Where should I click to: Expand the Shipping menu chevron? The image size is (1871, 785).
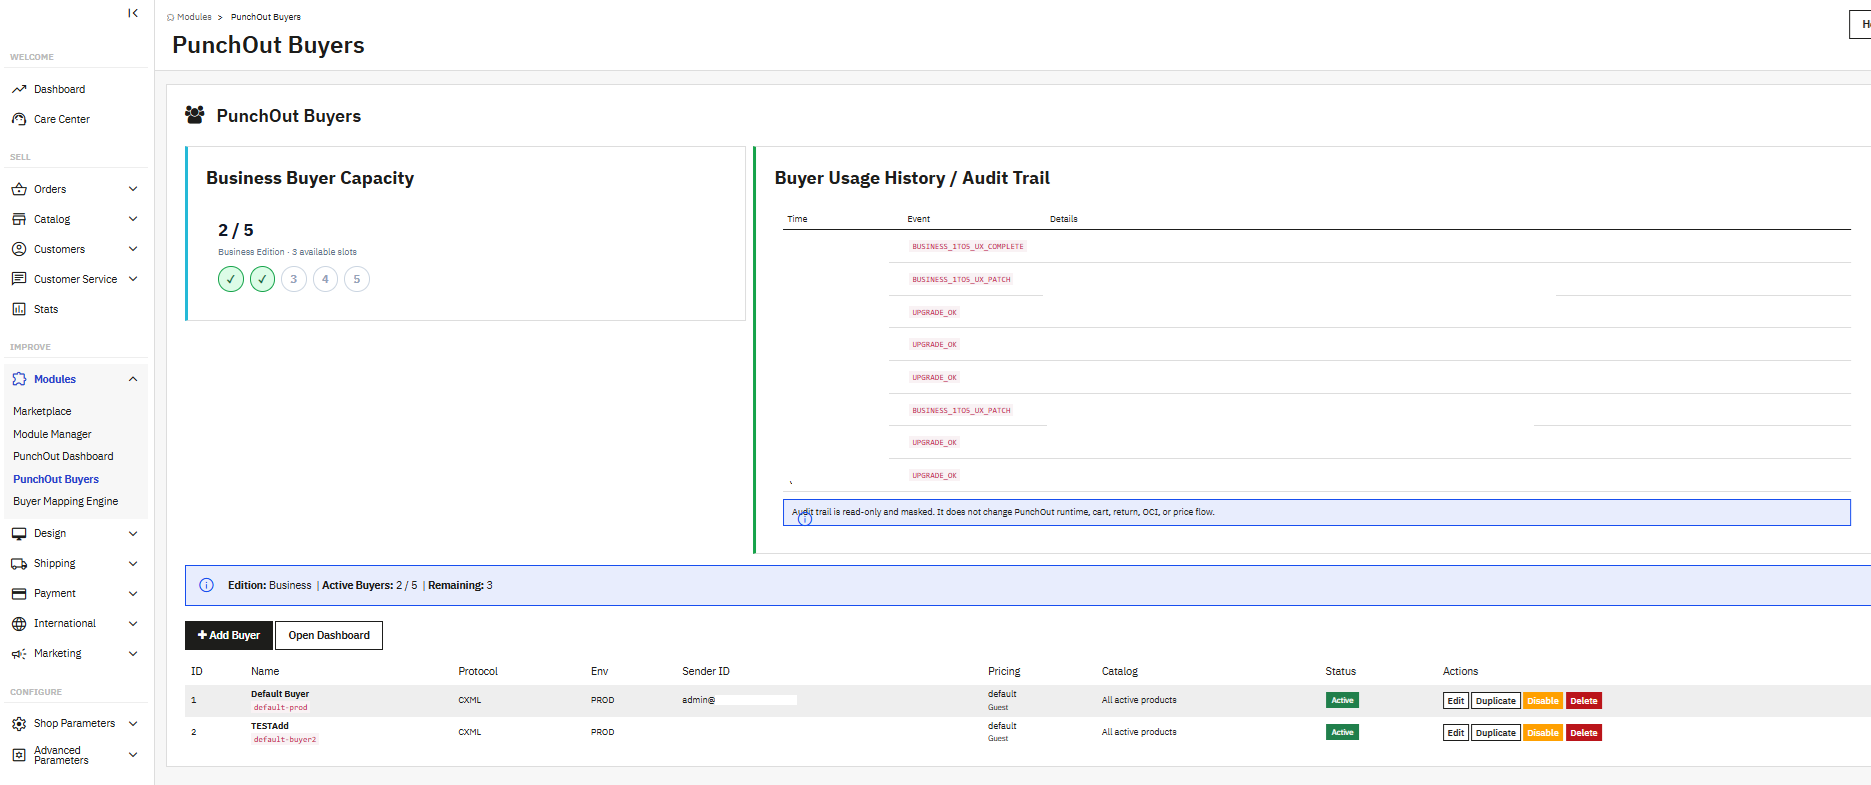click(133, 564)
